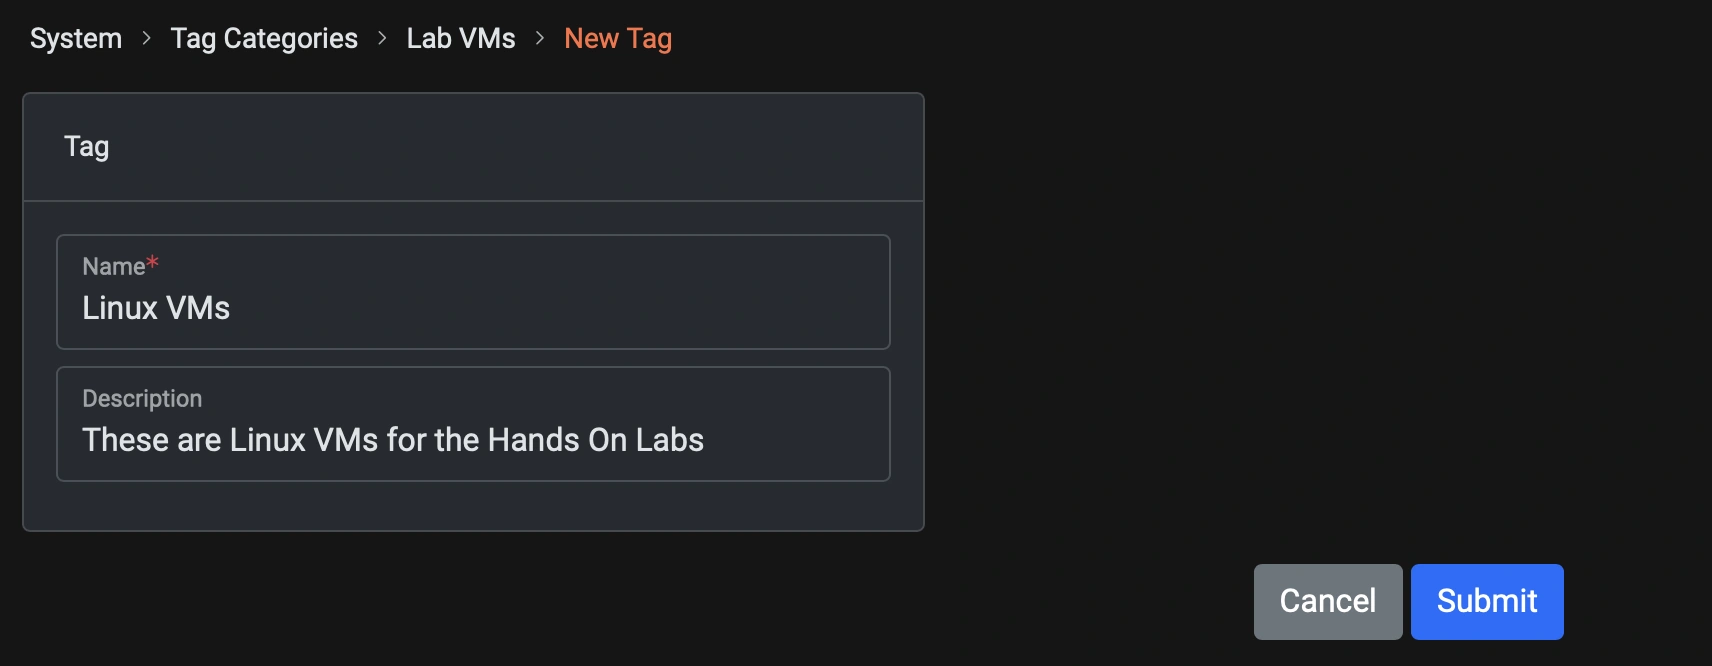Click the Name field label
Screen dimensions: 1712x666
click(x=116, y=266)
